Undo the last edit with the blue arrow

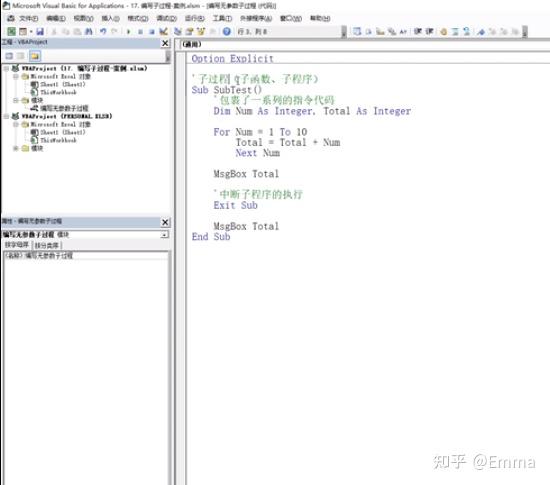[x=103, y=32]
